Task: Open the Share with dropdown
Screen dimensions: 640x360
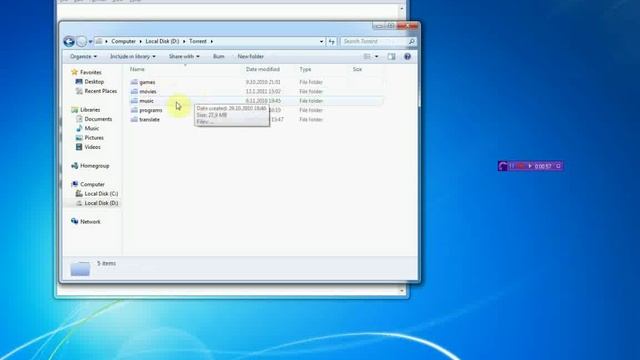Action: tap(184, 56)
